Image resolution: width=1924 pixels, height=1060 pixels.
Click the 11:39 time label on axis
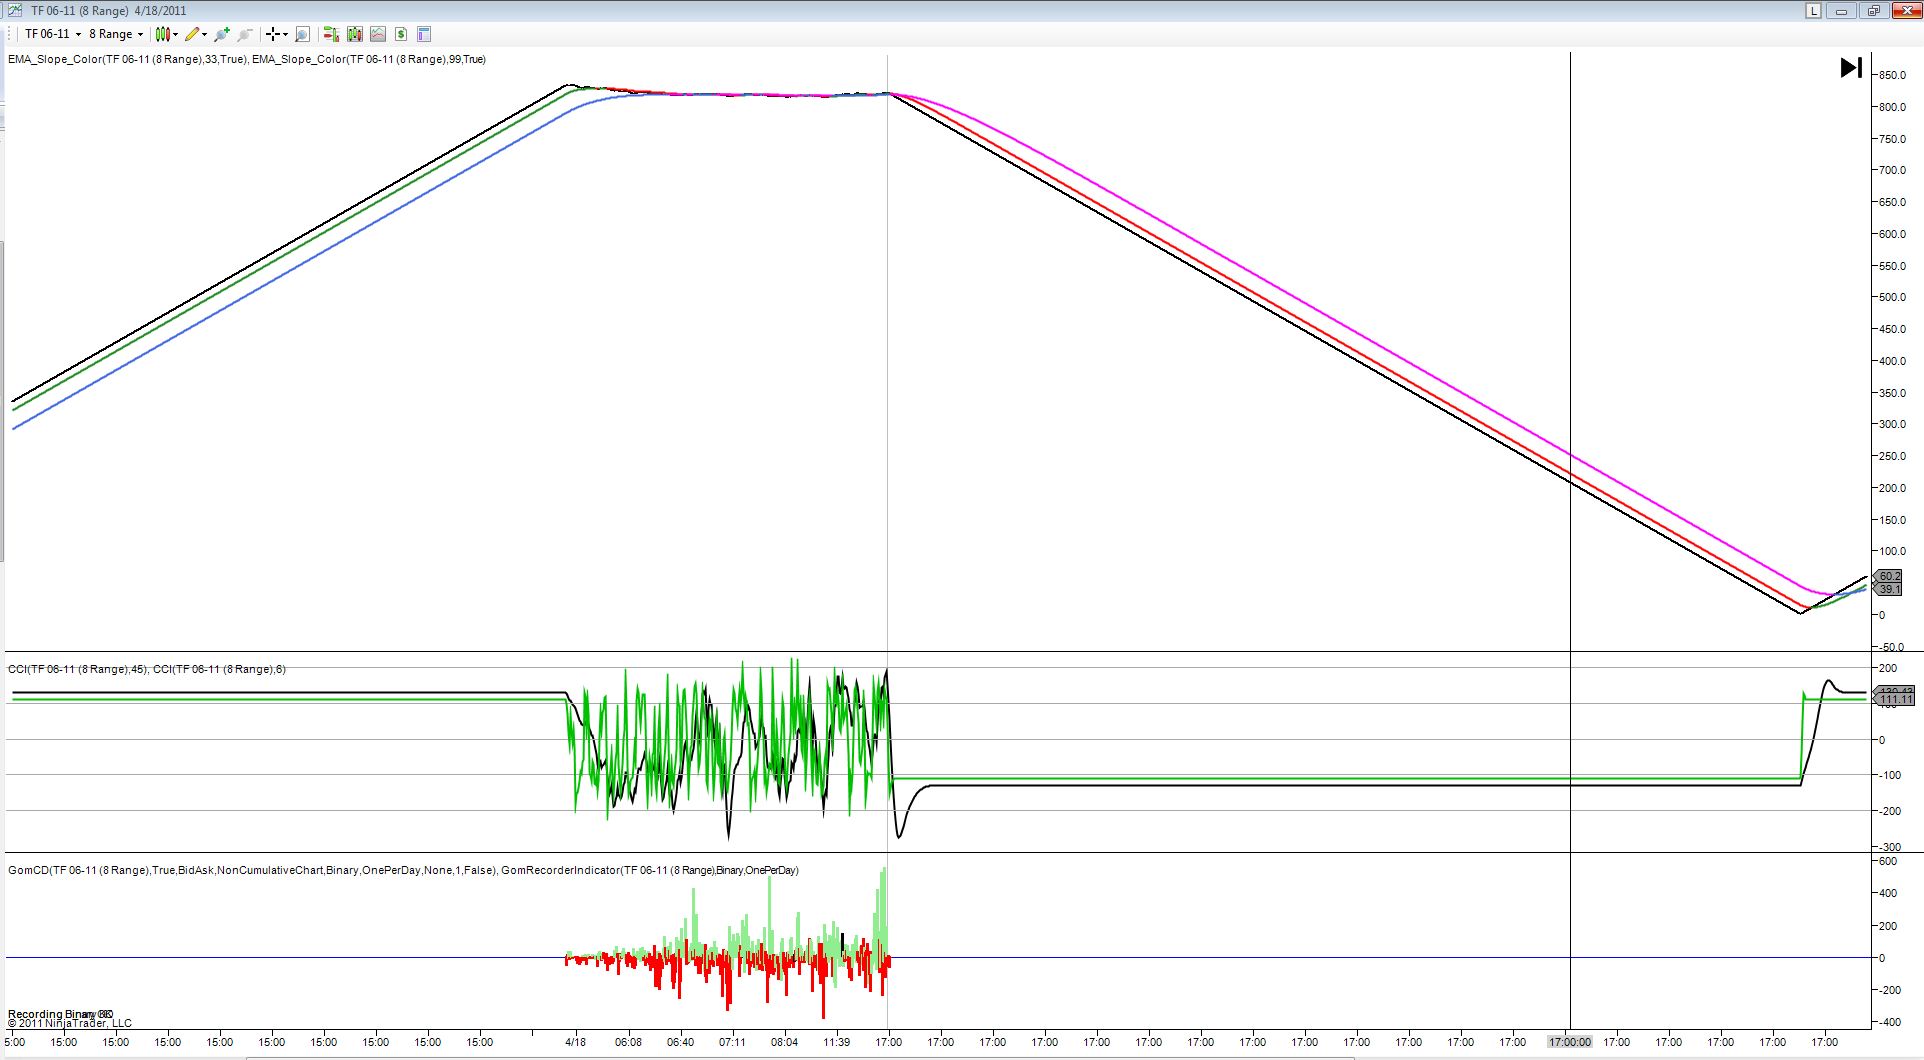tap(836, 1042)
